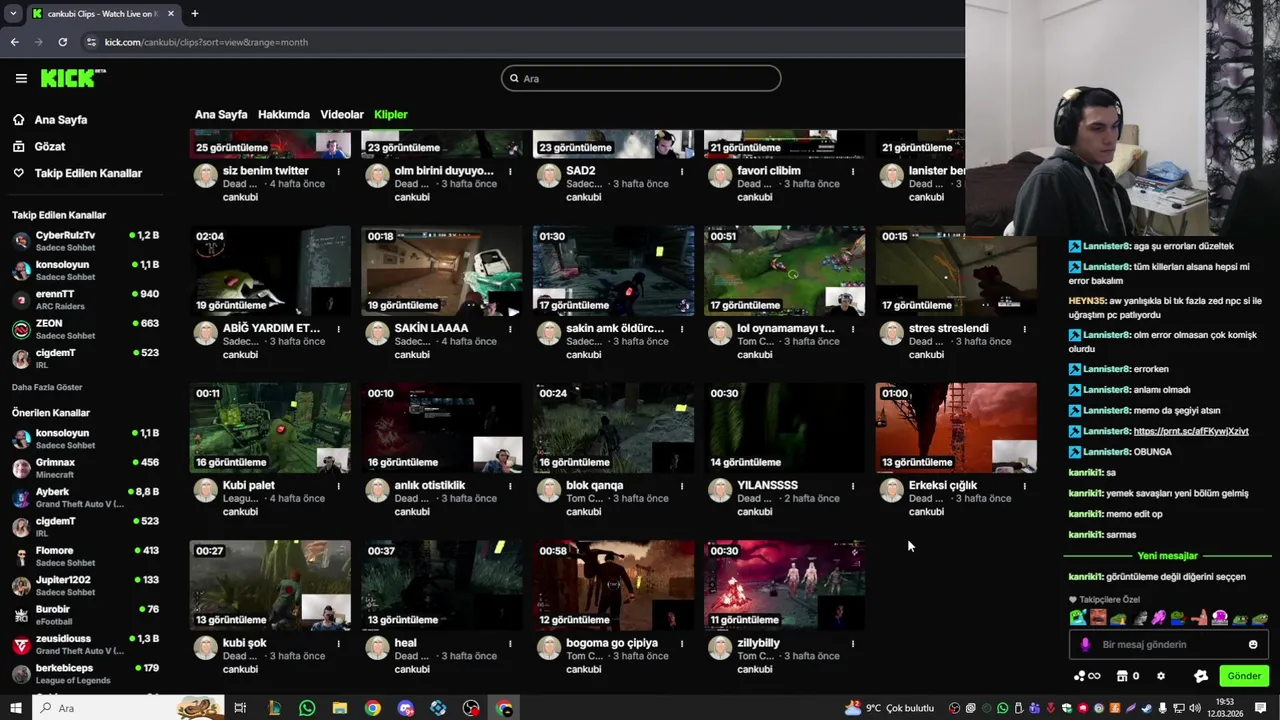This screenshot has width=1280, height=720.
Task: Expand Daha Fazla Göster in the sidebar
Action: (47, 387)
